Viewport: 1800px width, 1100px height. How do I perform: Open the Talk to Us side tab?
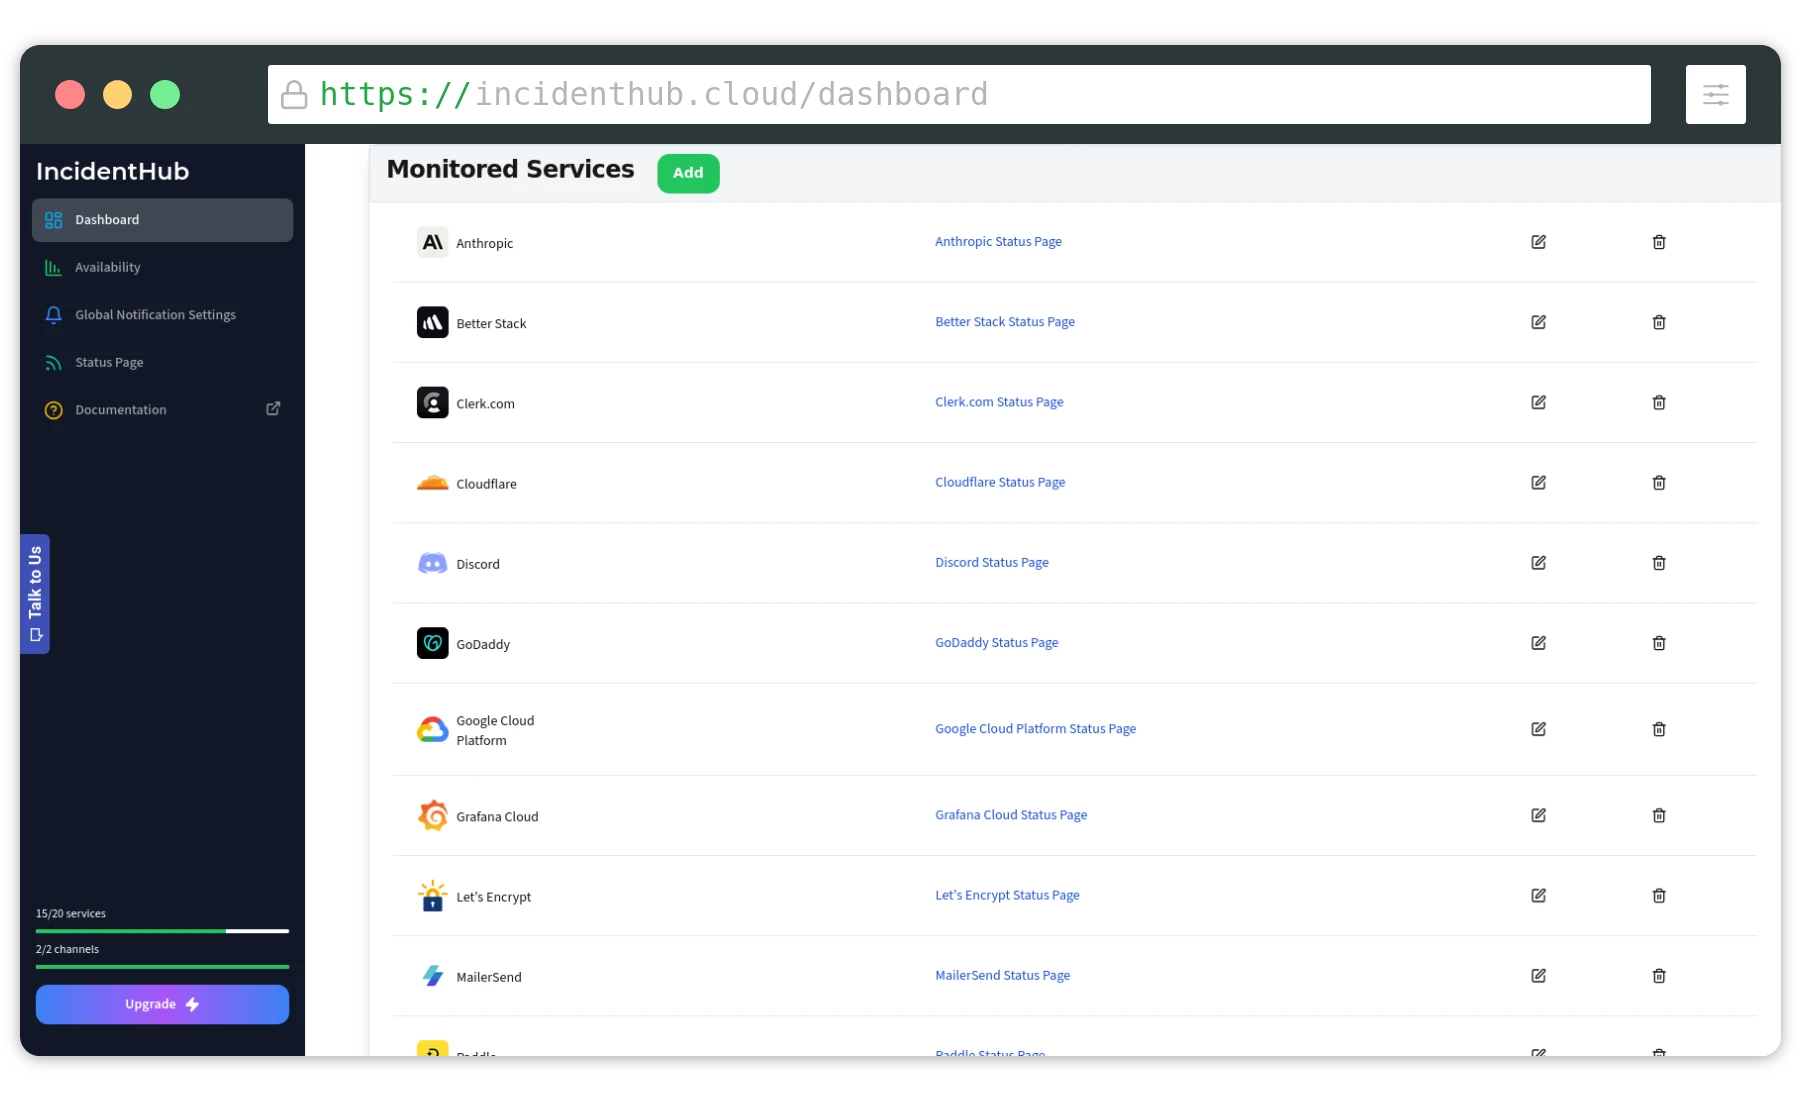point(35,594)
